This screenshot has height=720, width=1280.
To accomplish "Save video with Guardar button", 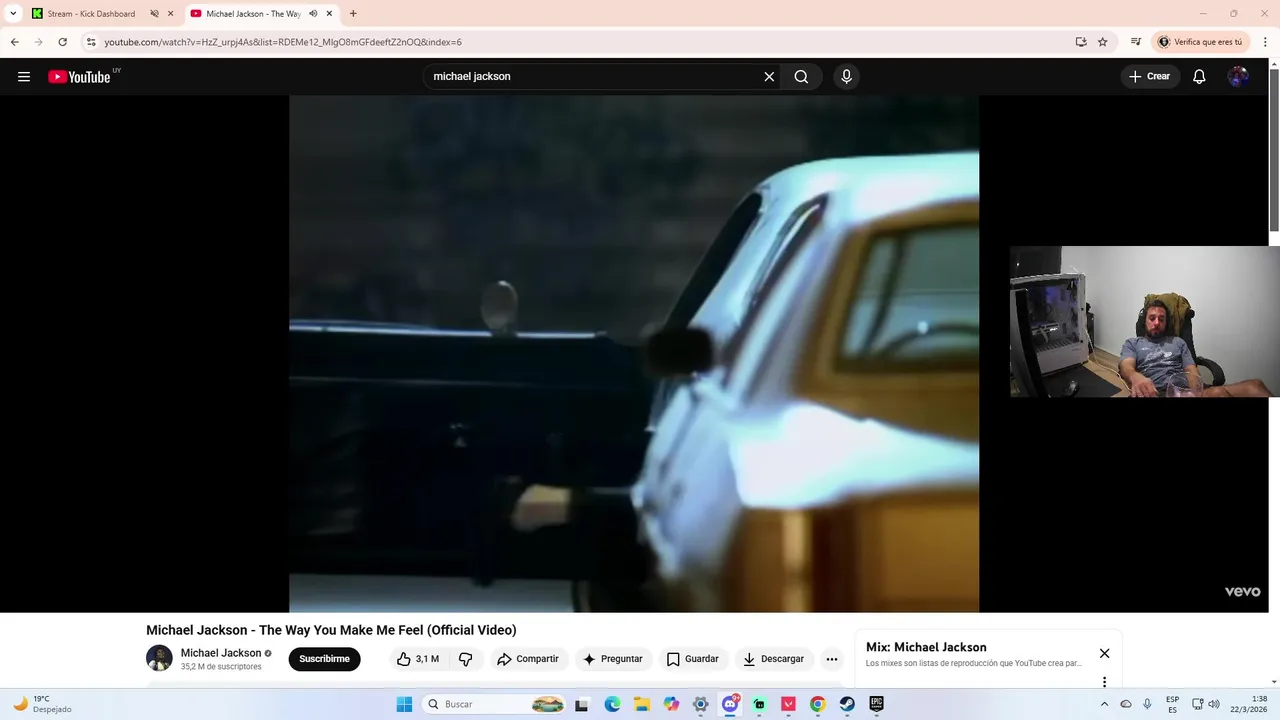I will [x=693, y=659].
